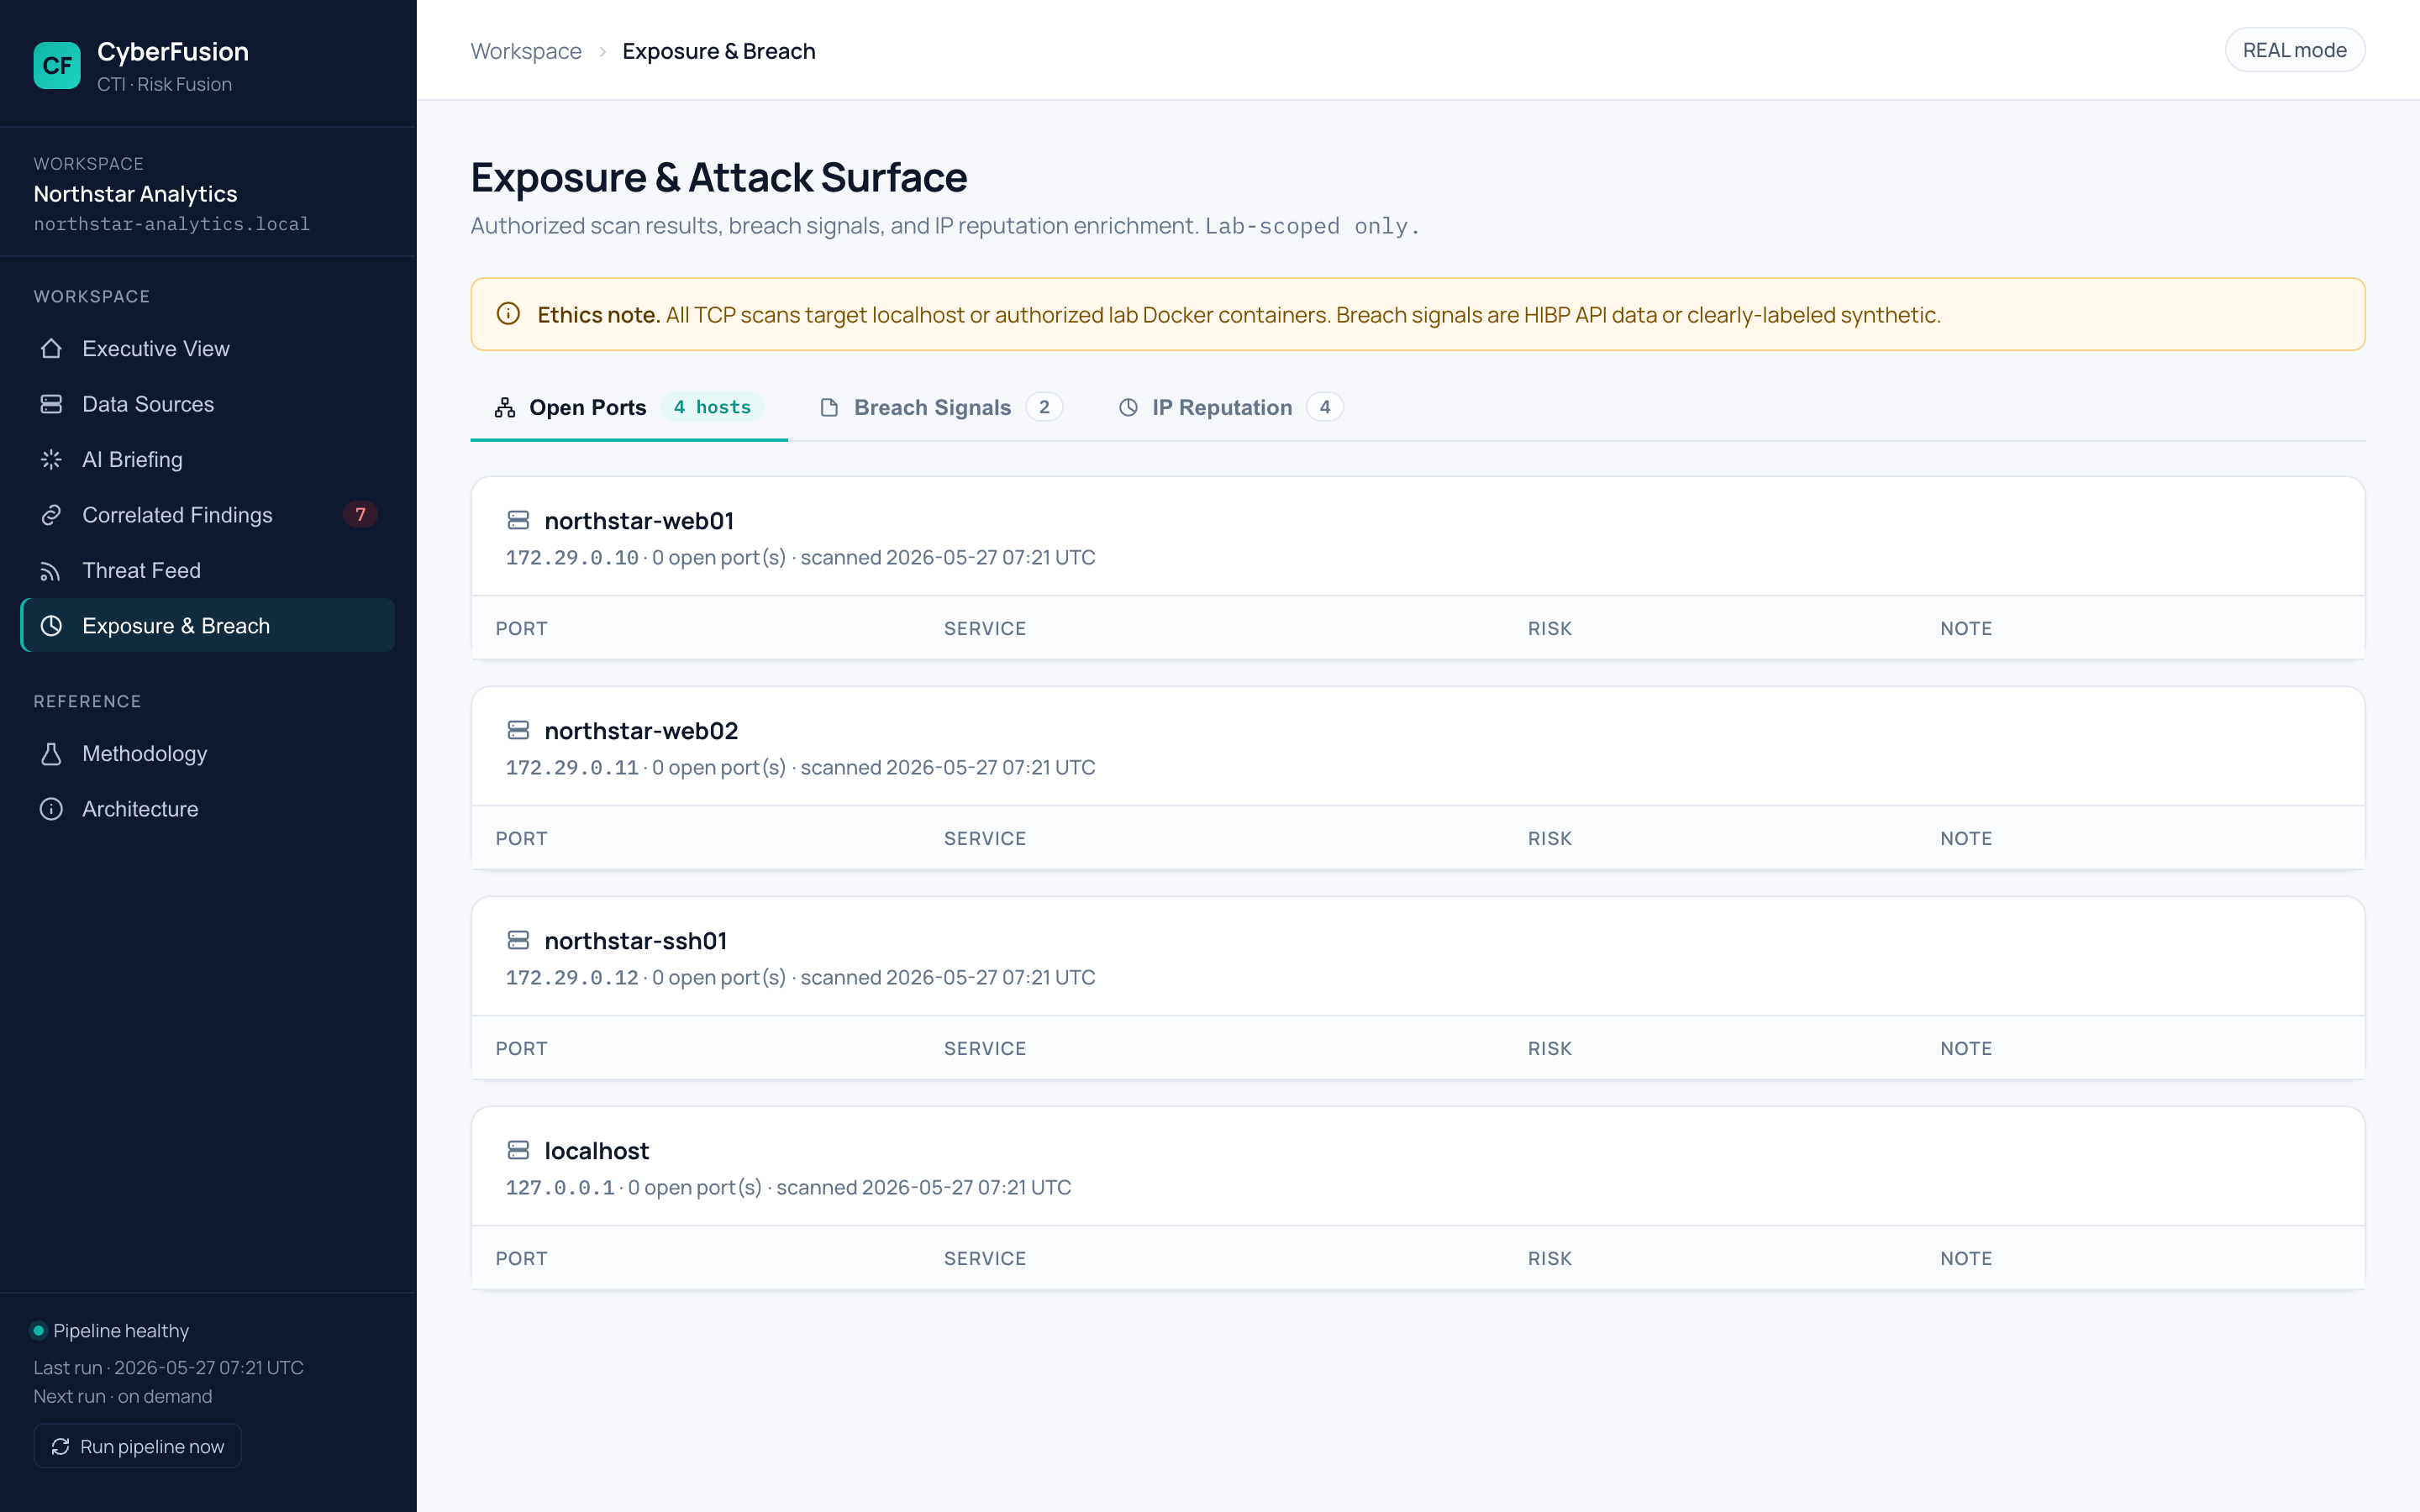Click NOTE column header in northstar-web02 table
The height and width of the screenshot is (1512, 2420).
click(x=1966, y=838)
